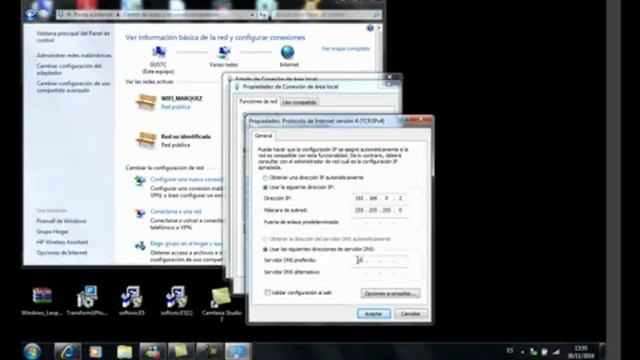Click the sticky note taskbar icon
The width and height of the screenshot is (640, 360).
pos(180,351)
